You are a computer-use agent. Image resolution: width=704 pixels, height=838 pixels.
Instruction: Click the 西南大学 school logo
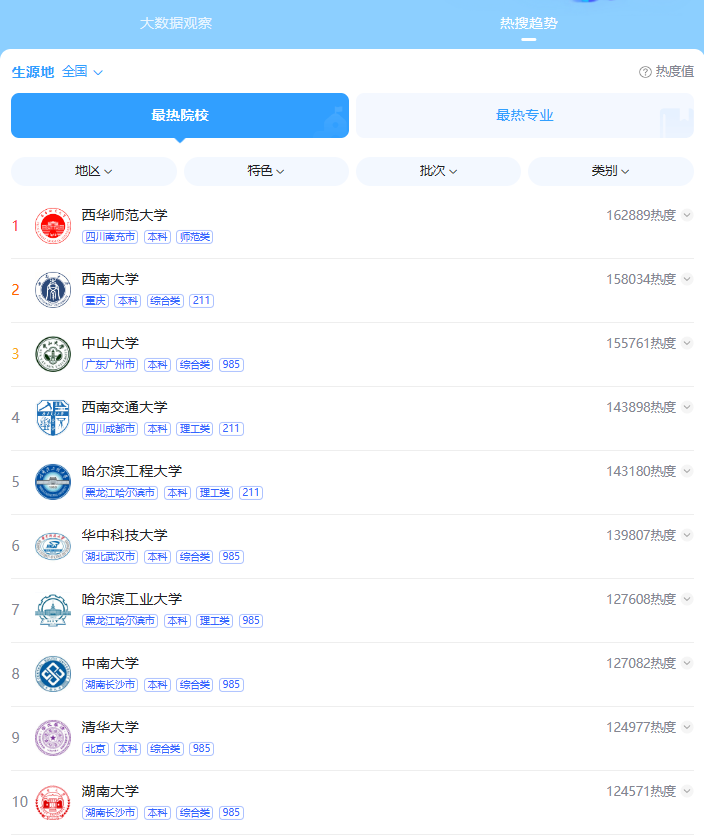(x=53, y=290)
